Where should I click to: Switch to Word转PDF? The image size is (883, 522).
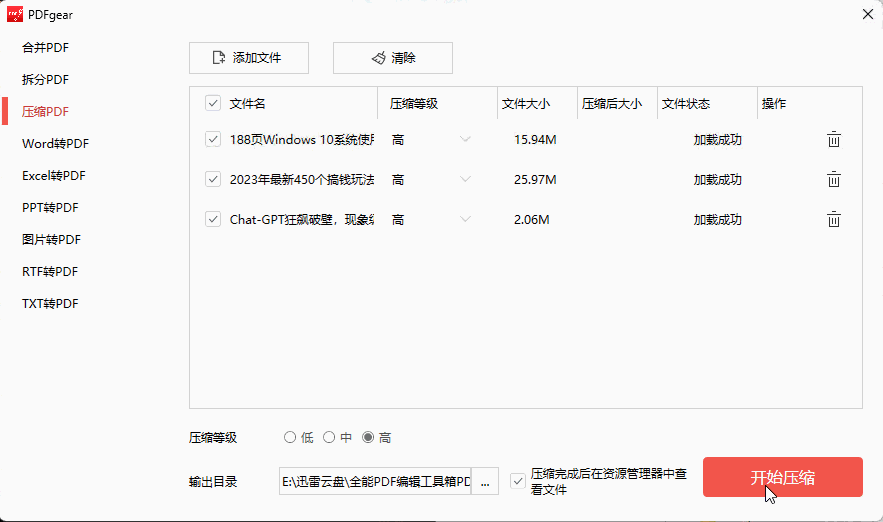pyautogui.click(x=55, y=144)
